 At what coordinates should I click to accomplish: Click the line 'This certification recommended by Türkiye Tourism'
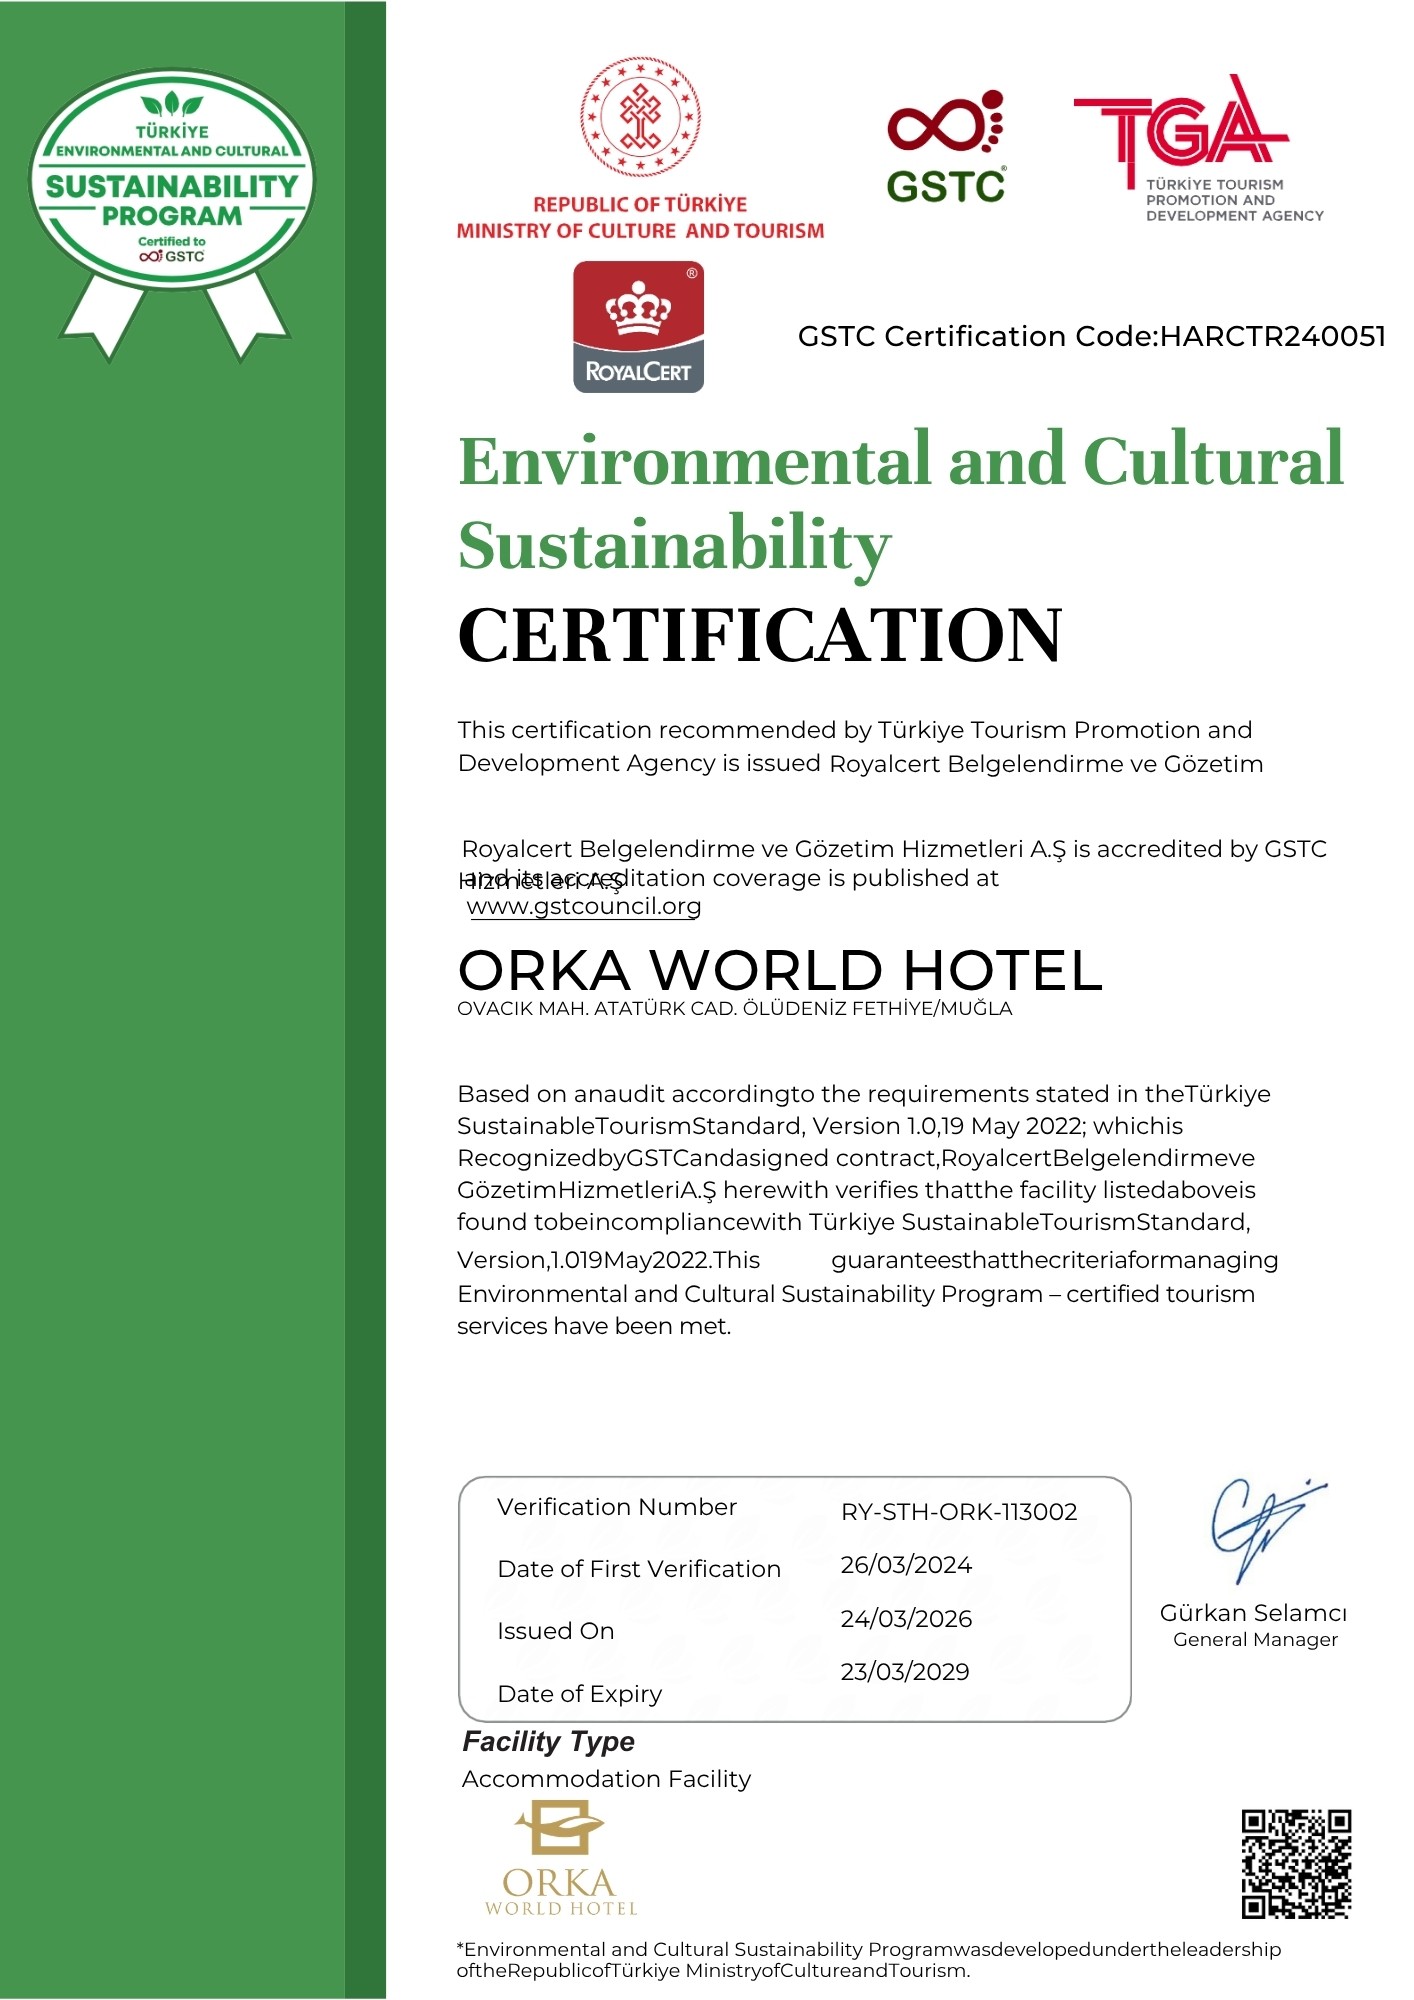click(x=855, y=730)
